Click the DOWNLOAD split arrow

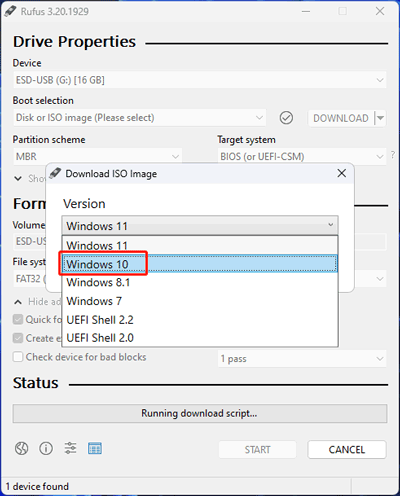(380, 118)
